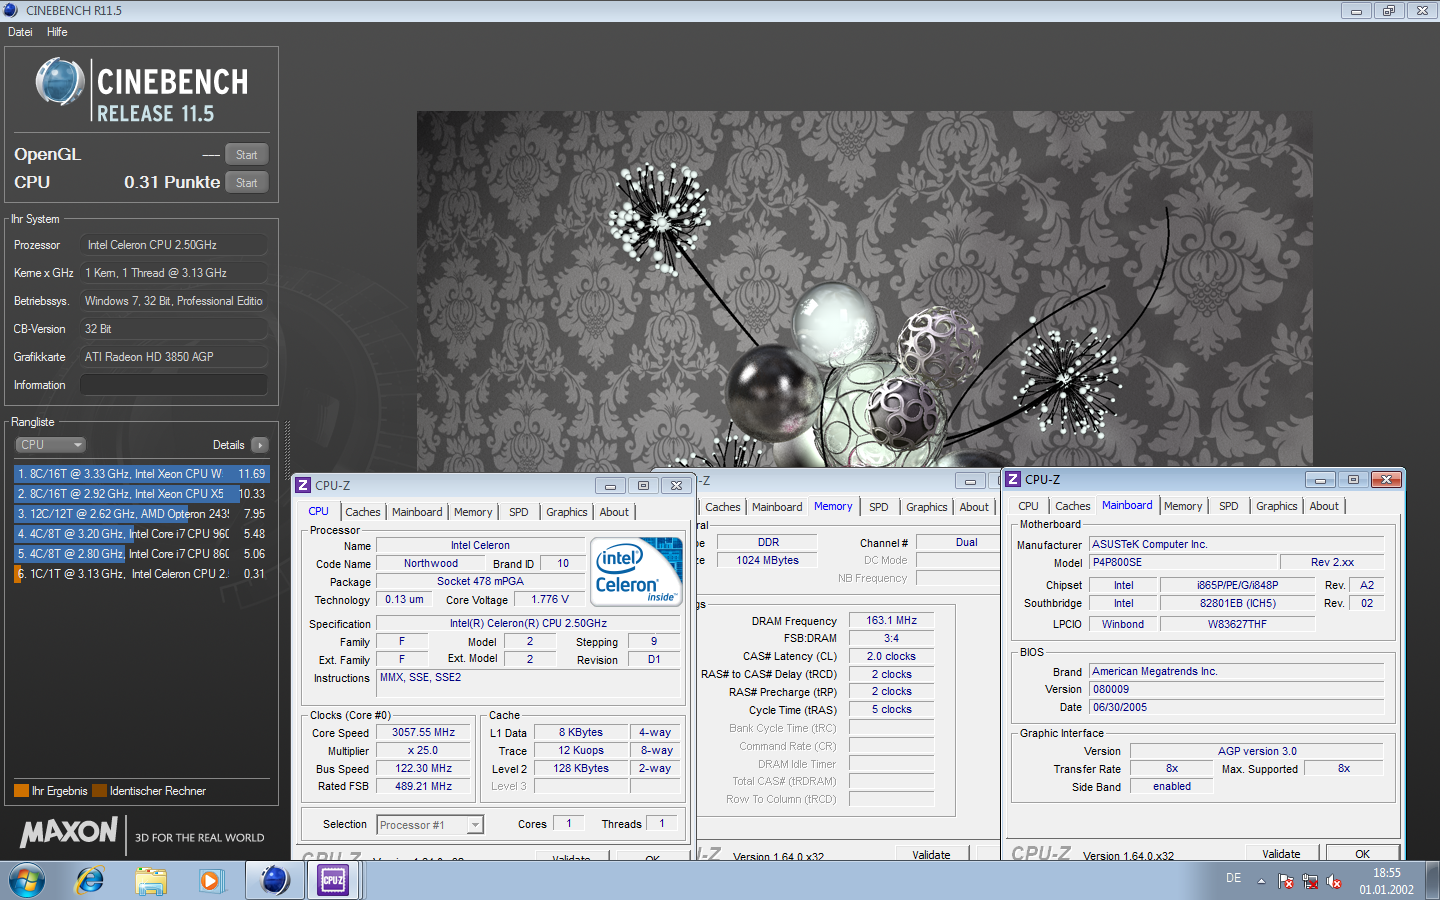Click the Intel Celeron inside logo
The image size is (1440, 900).
coord(636,571)
